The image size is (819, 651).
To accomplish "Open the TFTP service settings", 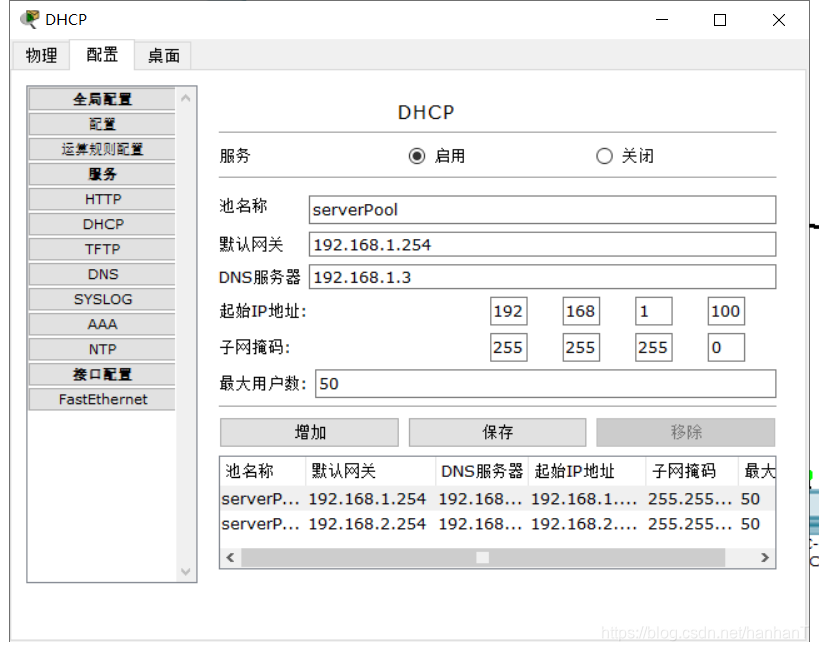I will (x=102, y=249).
